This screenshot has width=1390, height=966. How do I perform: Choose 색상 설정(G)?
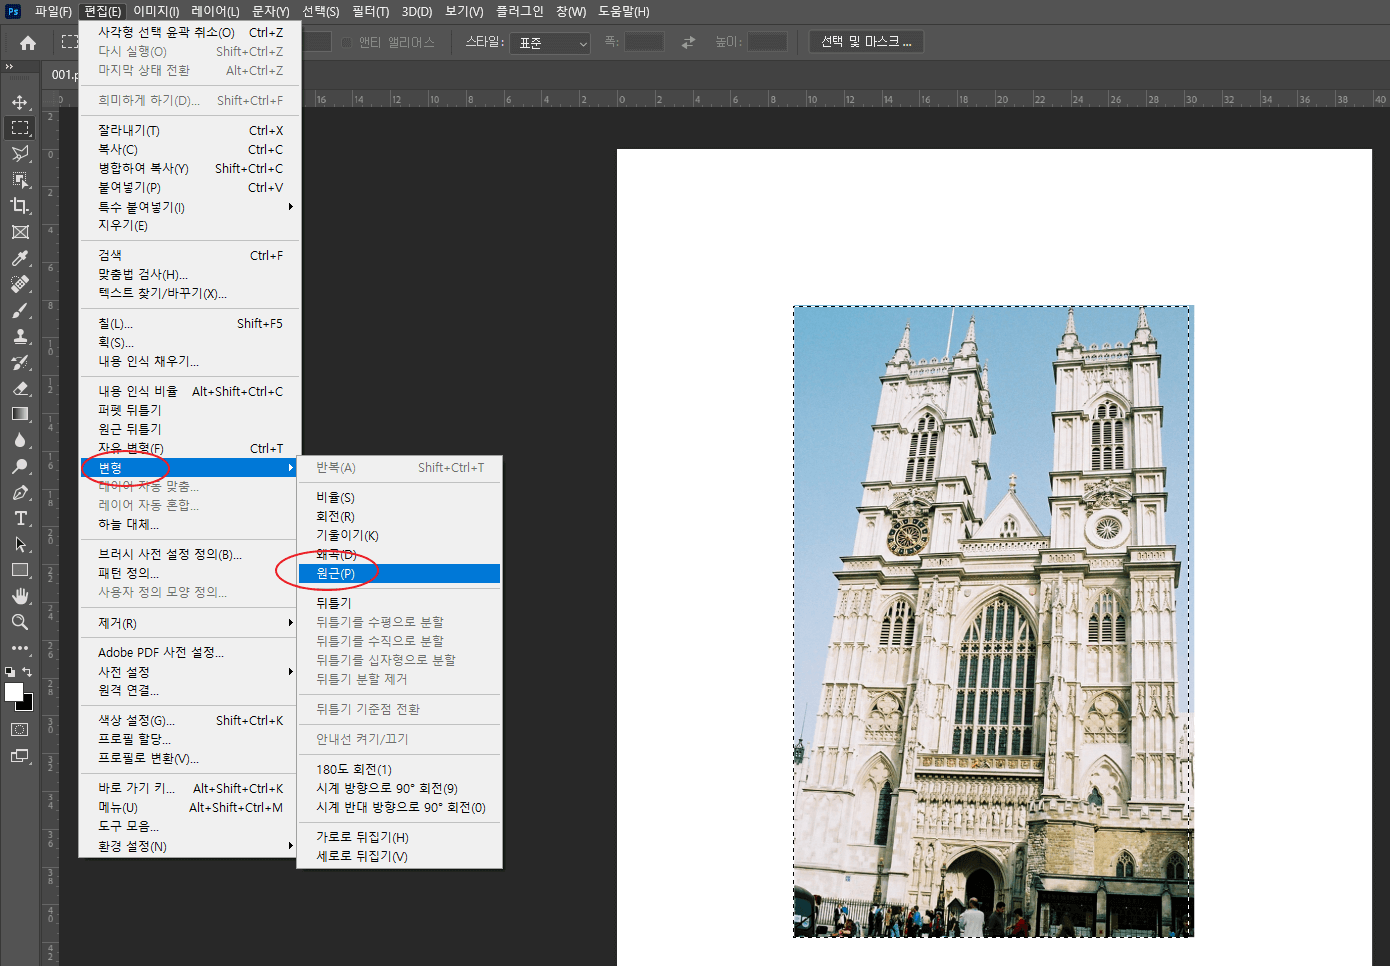[x=190, y=720]
